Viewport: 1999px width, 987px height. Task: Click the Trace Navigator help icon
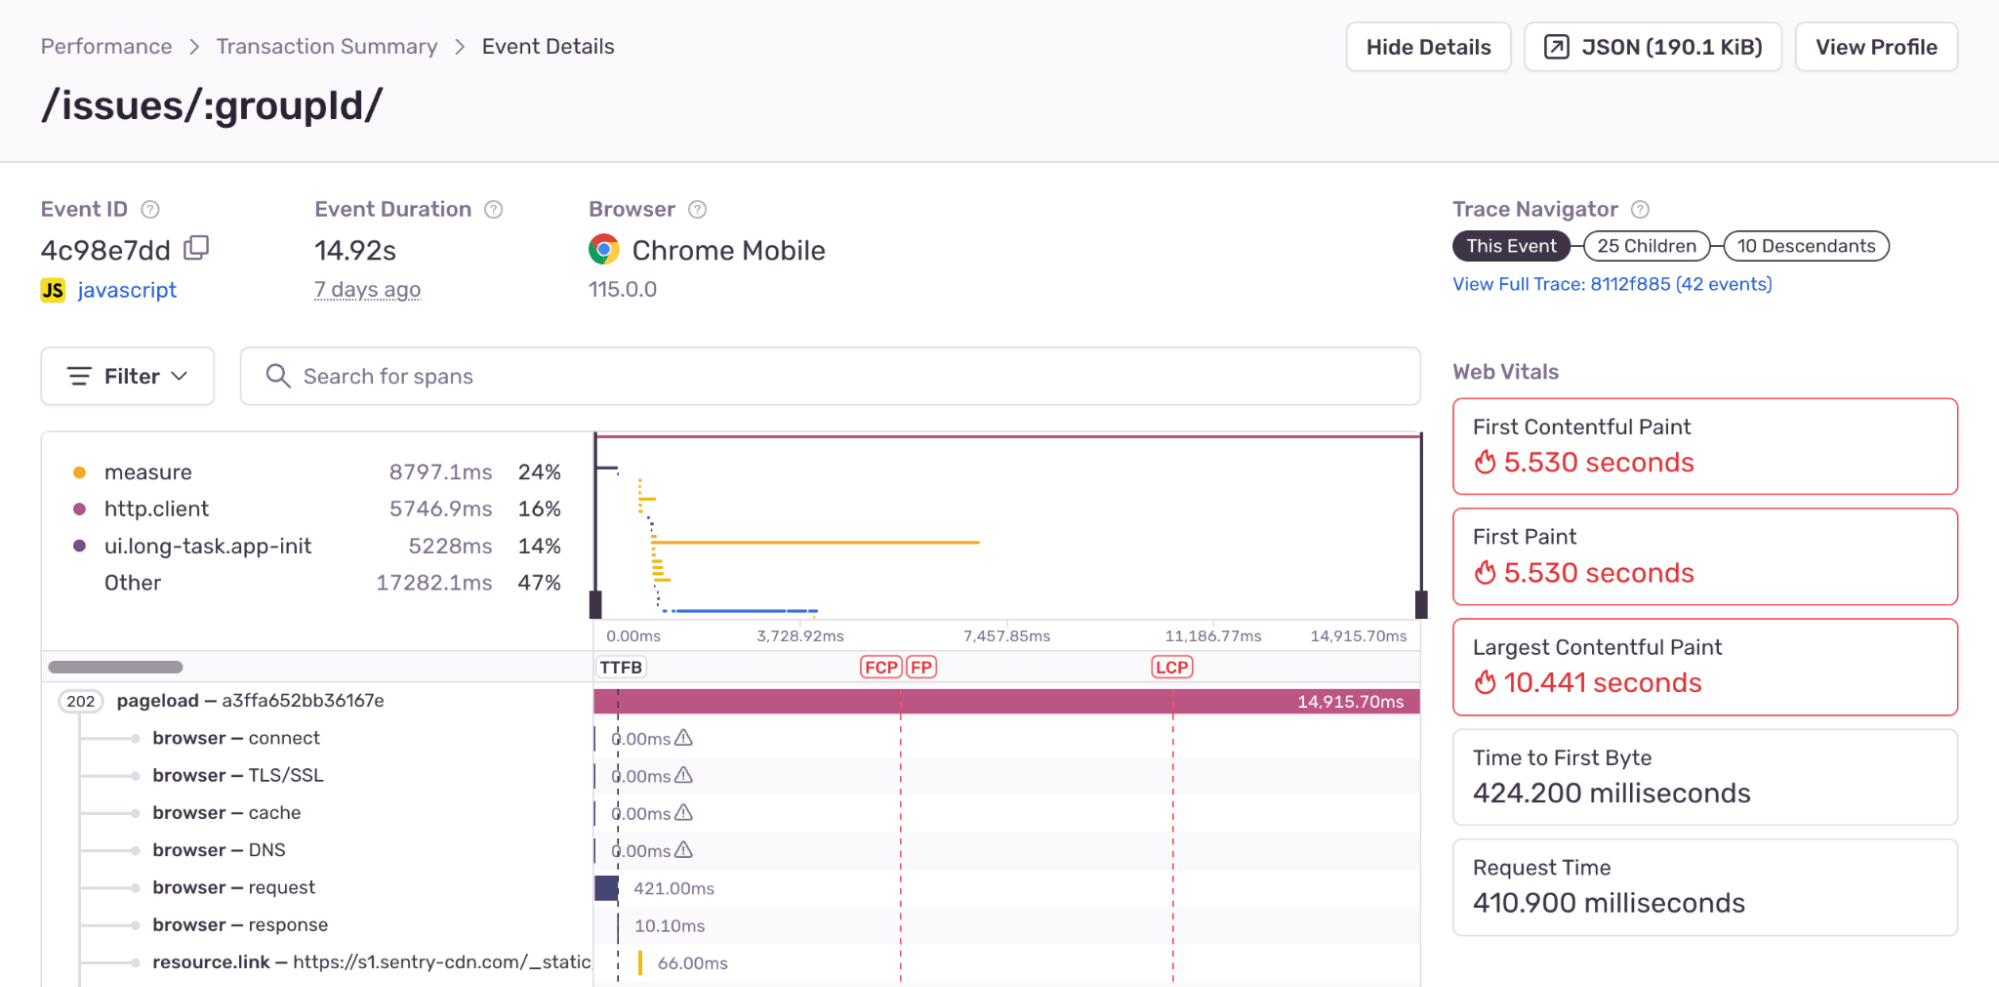pos(1640,209)
